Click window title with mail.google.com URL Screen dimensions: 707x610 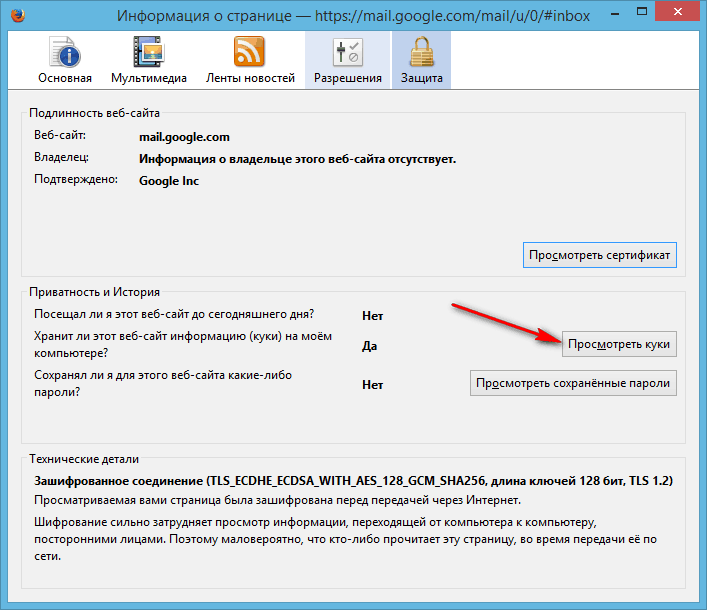point(353,16)
